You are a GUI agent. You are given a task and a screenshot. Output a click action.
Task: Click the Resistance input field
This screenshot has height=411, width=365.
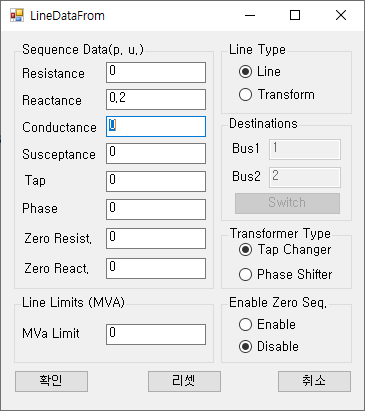156,72
